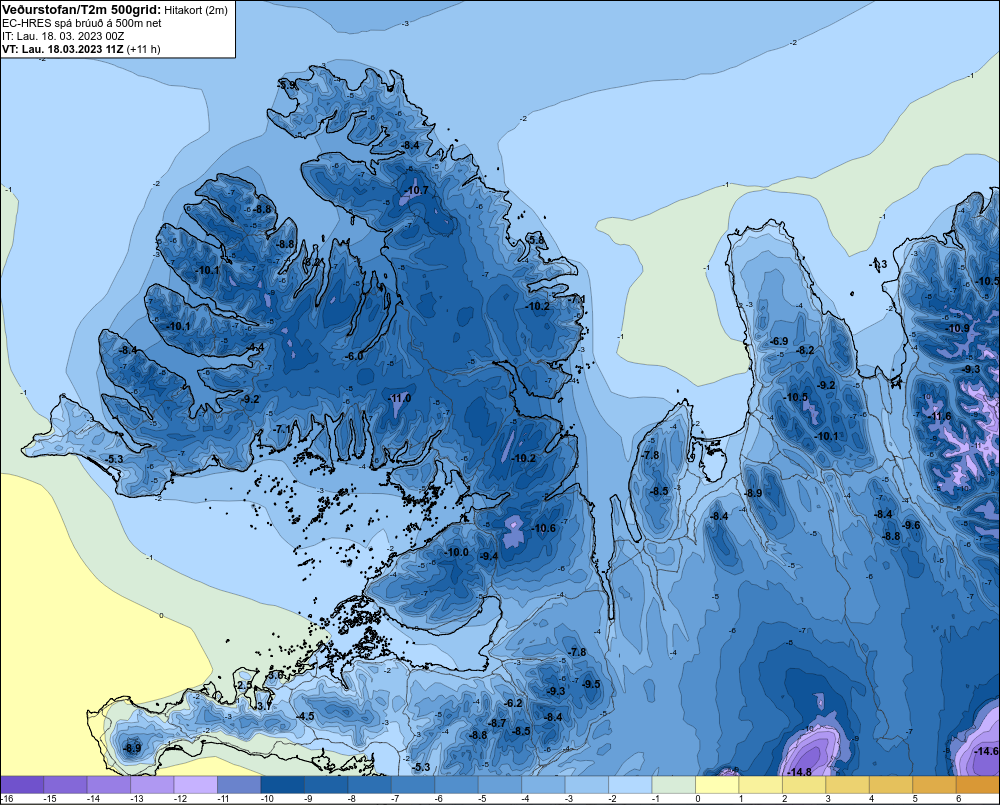Click the -10.0 temperature label

pos(457,552)
